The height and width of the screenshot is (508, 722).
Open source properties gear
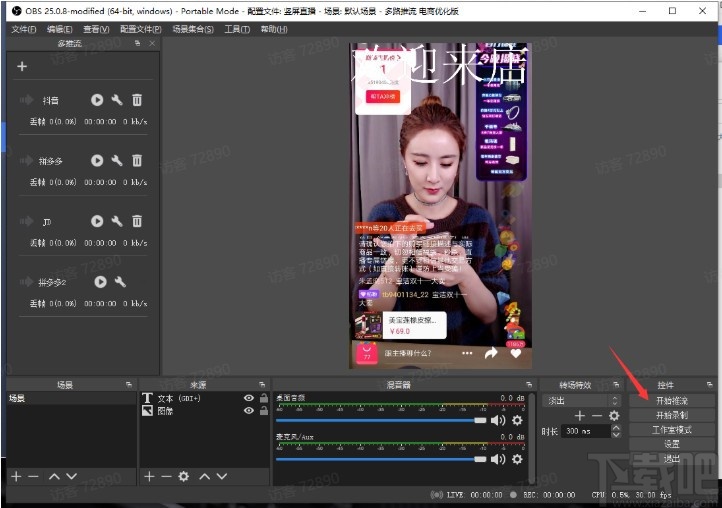pyautogui.click(x=184, y=476)
